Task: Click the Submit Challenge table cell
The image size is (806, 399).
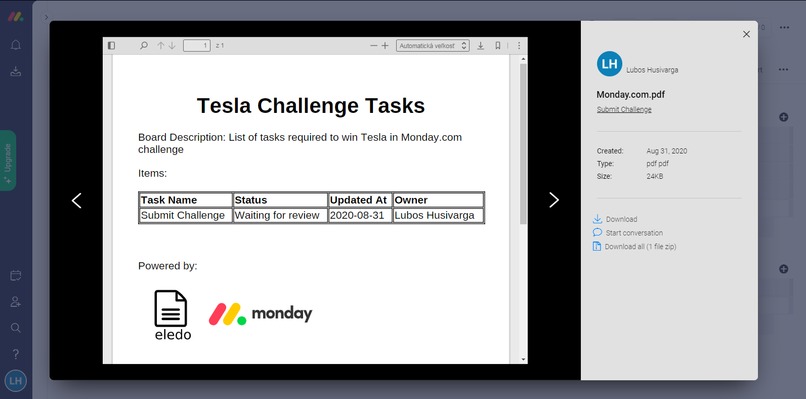Action: tap(186, 215)
